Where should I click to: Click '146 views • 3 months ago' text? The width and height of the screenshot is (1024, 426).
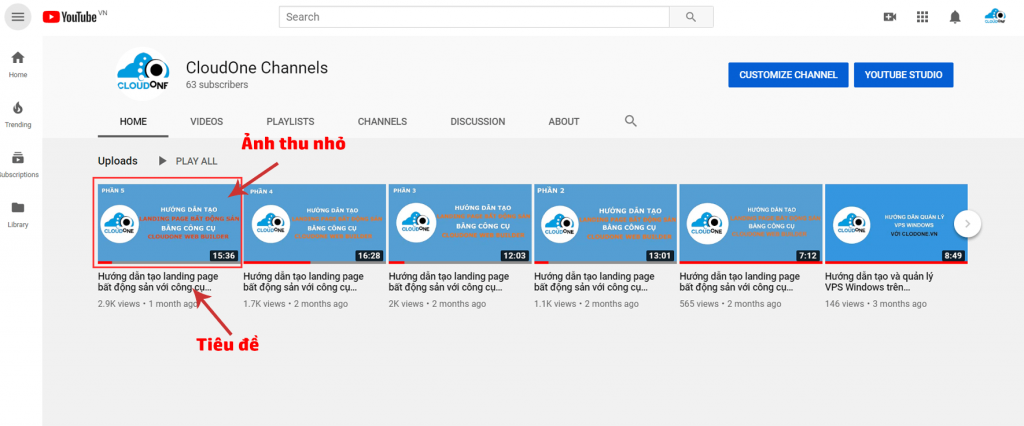click(x=876, y=304)
